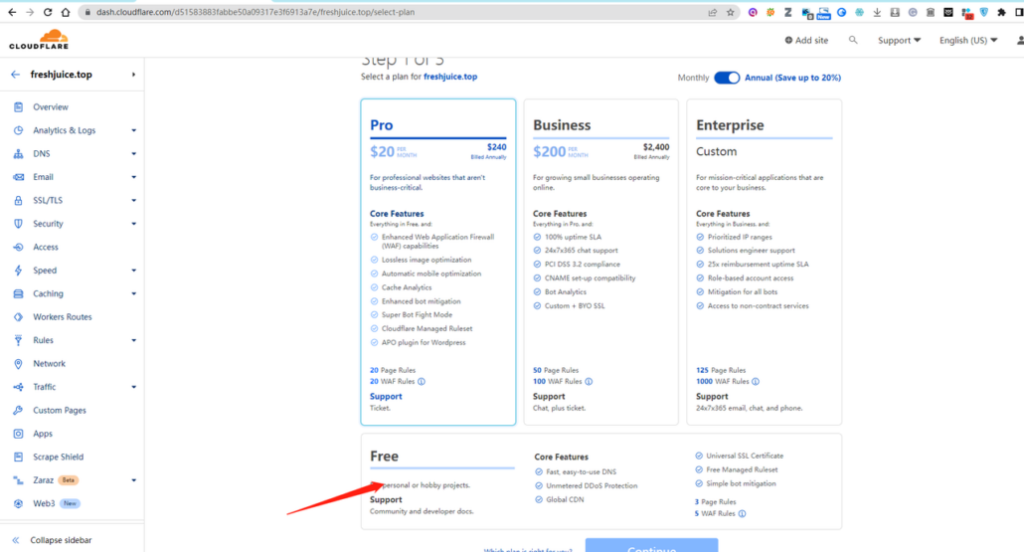Screen dimensions: 1024x552
Task: Go back using the arrow beside freshjuice.top
Action: point(15,74)
